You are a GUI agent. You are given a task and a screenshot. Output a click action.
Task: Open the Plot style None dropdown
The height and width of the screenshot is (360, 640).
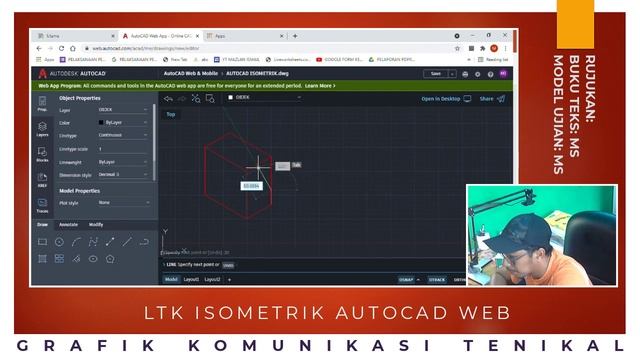click(x=124, y=202)
